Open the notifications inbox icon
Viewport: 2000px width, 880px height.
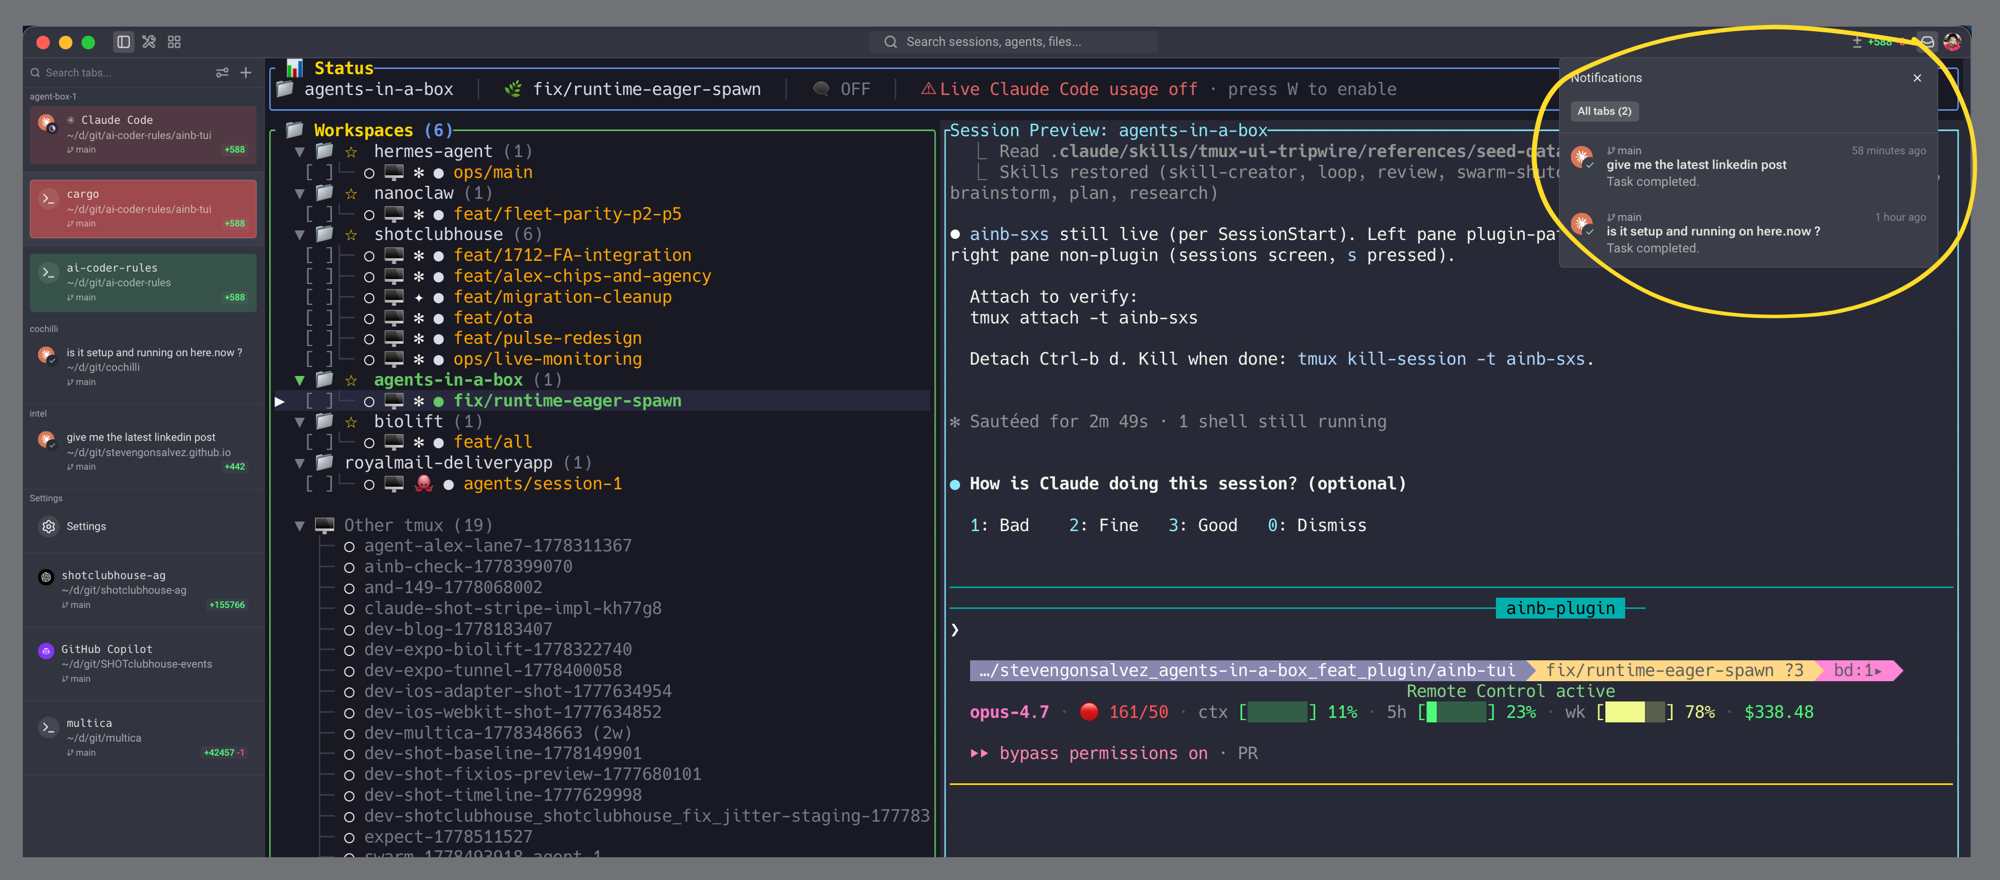[x=1927, y=42]
